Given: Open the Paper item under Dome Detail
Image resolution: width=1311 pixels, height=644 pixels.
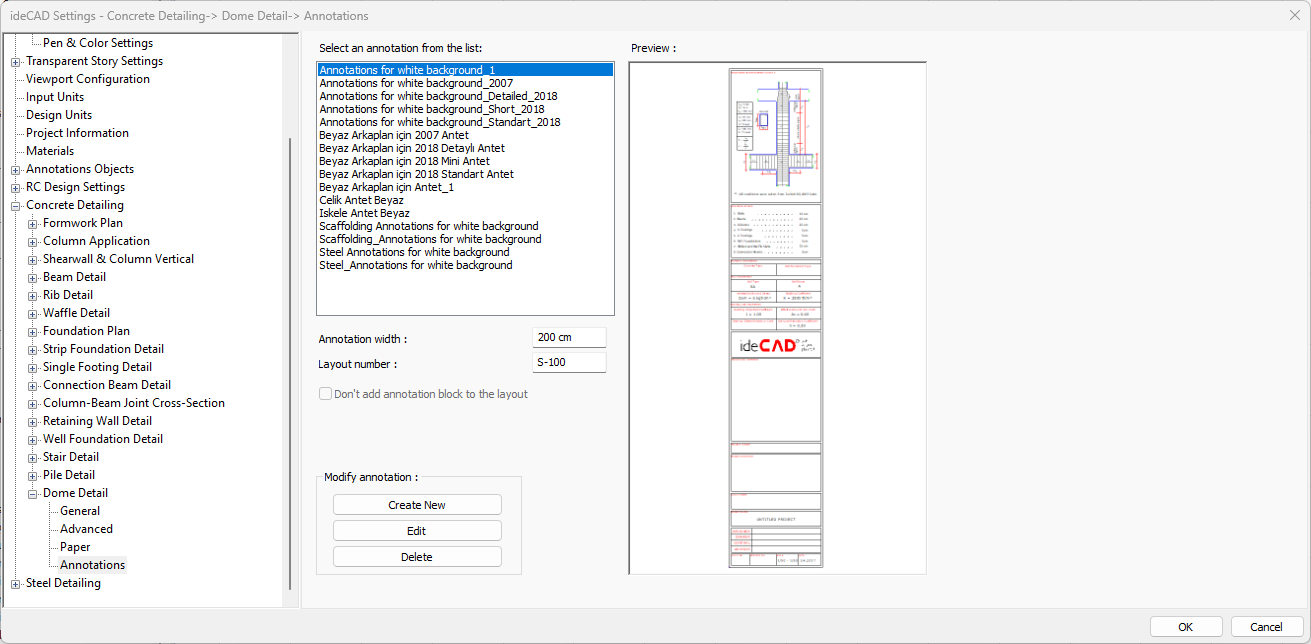Looking at the screenshot, I should [x=75, y=547].
